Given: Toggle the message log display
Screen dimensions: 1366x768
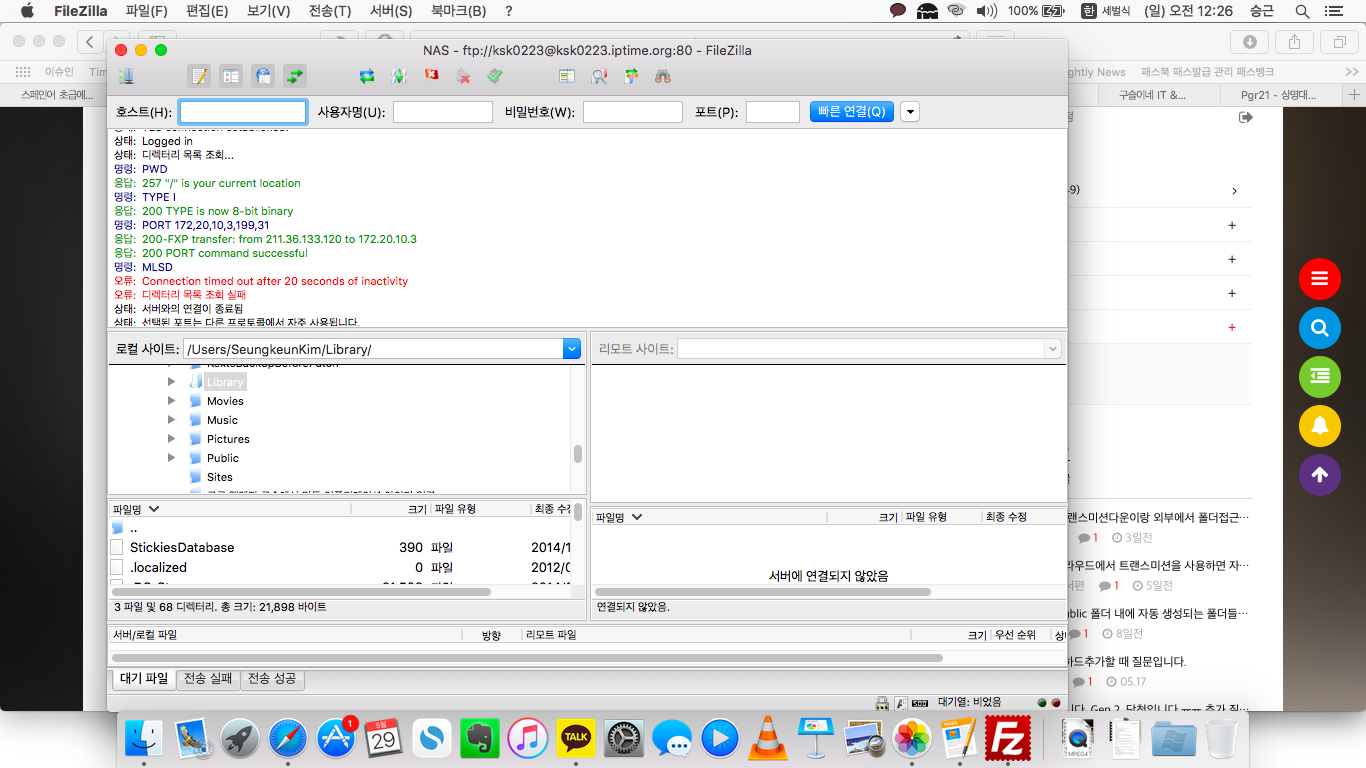Looking at the screenshot, I should [199, 76].
